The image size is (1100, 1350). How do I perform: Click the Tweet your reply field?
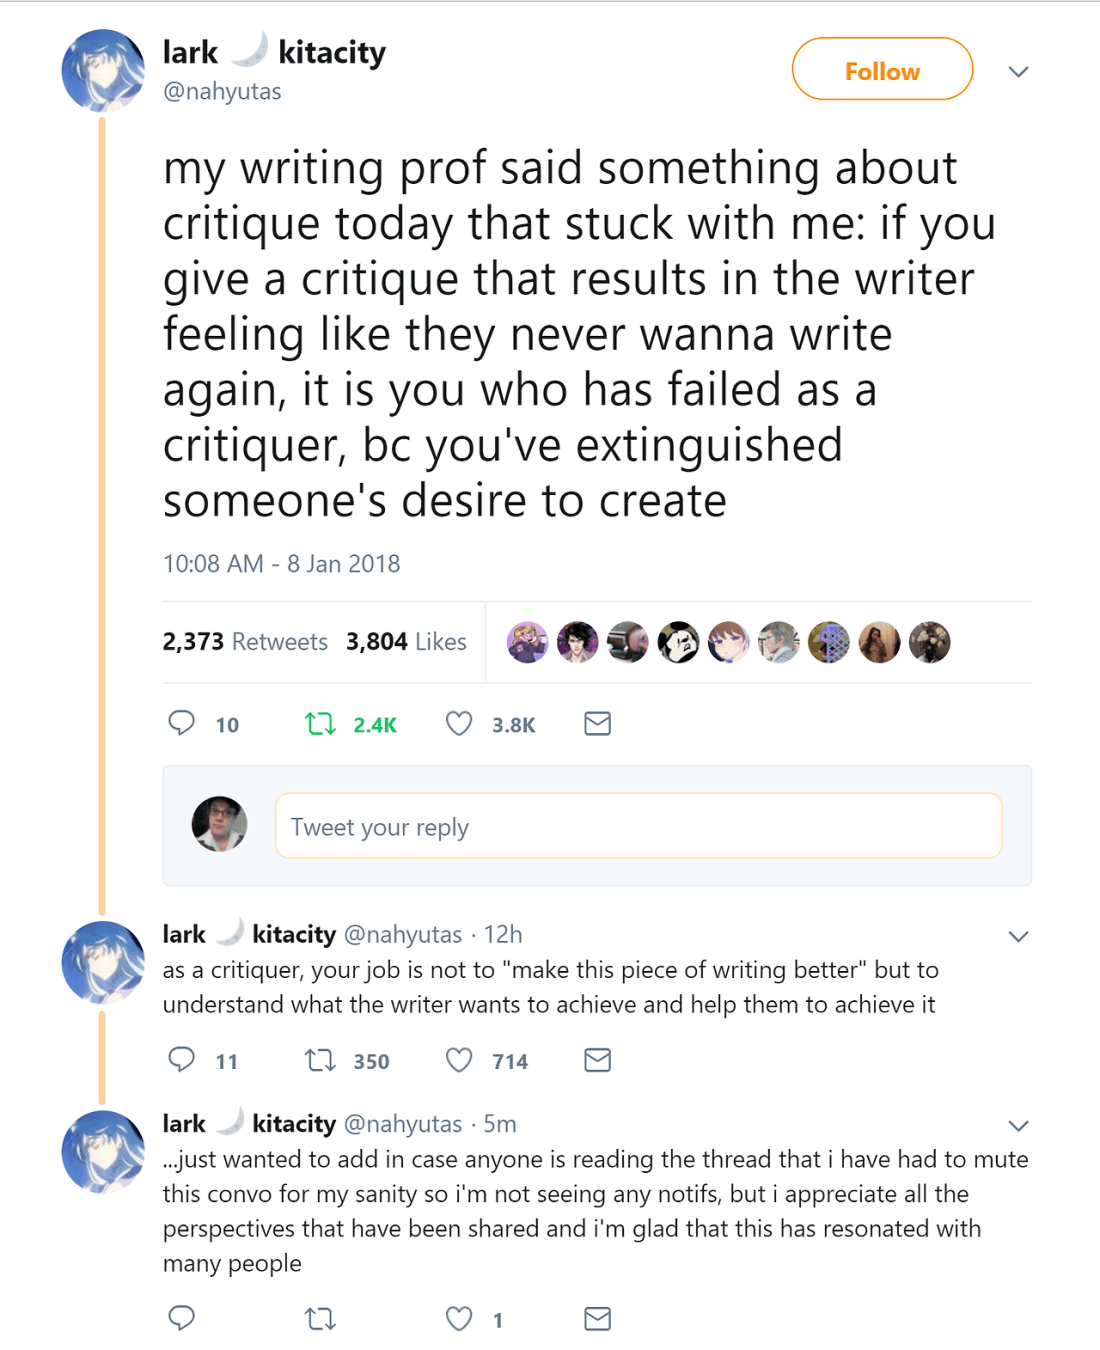(x=638, y=826)
